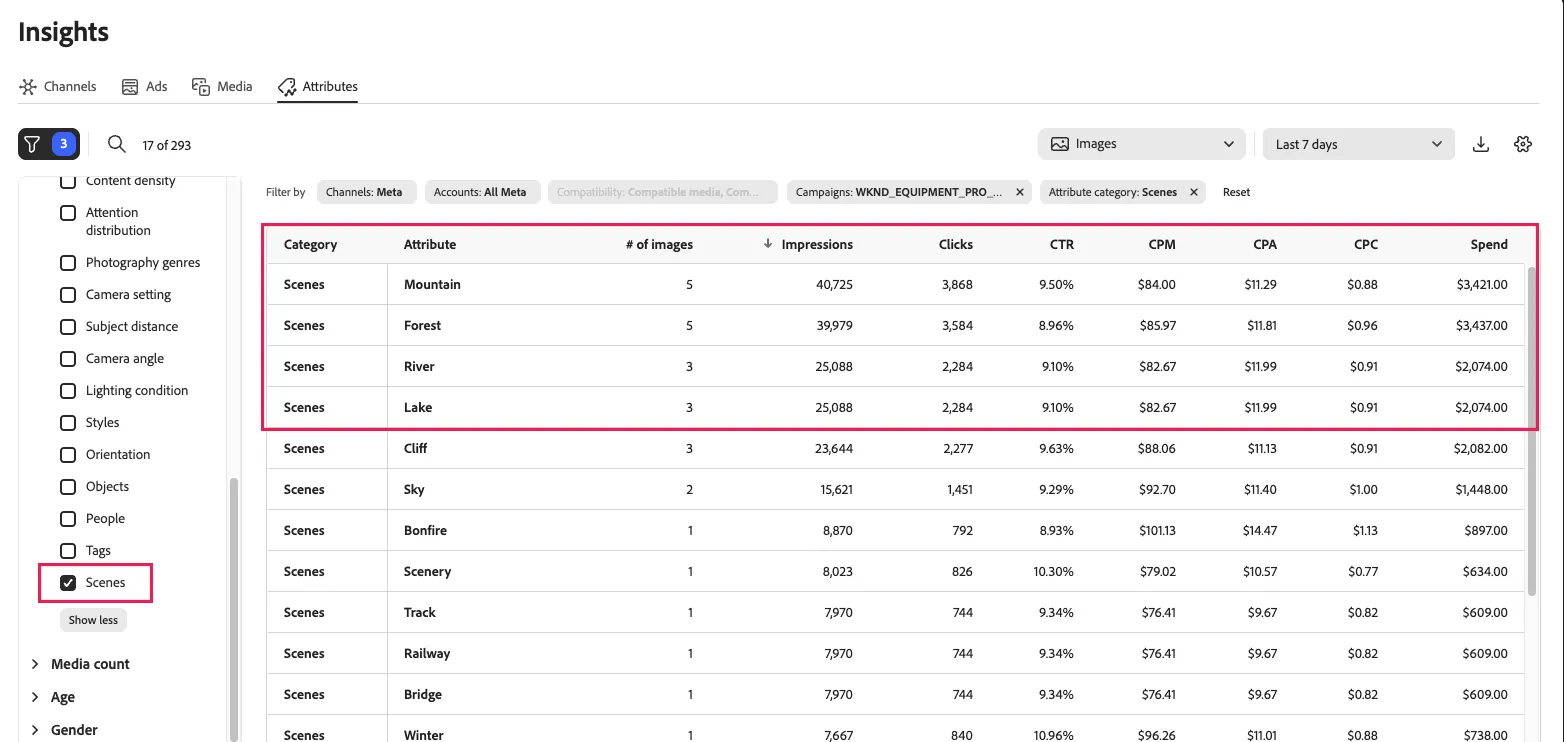Uncheck the Scenes checkbox
The height and width of the screenshot is (742, 1564).
68,583
